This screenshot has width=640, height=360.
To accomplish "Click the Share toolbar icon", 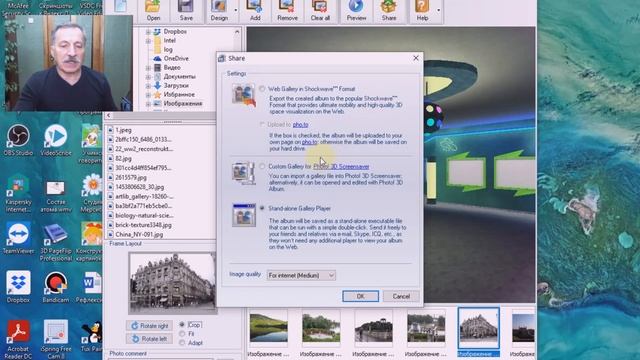I will point(389,11).
